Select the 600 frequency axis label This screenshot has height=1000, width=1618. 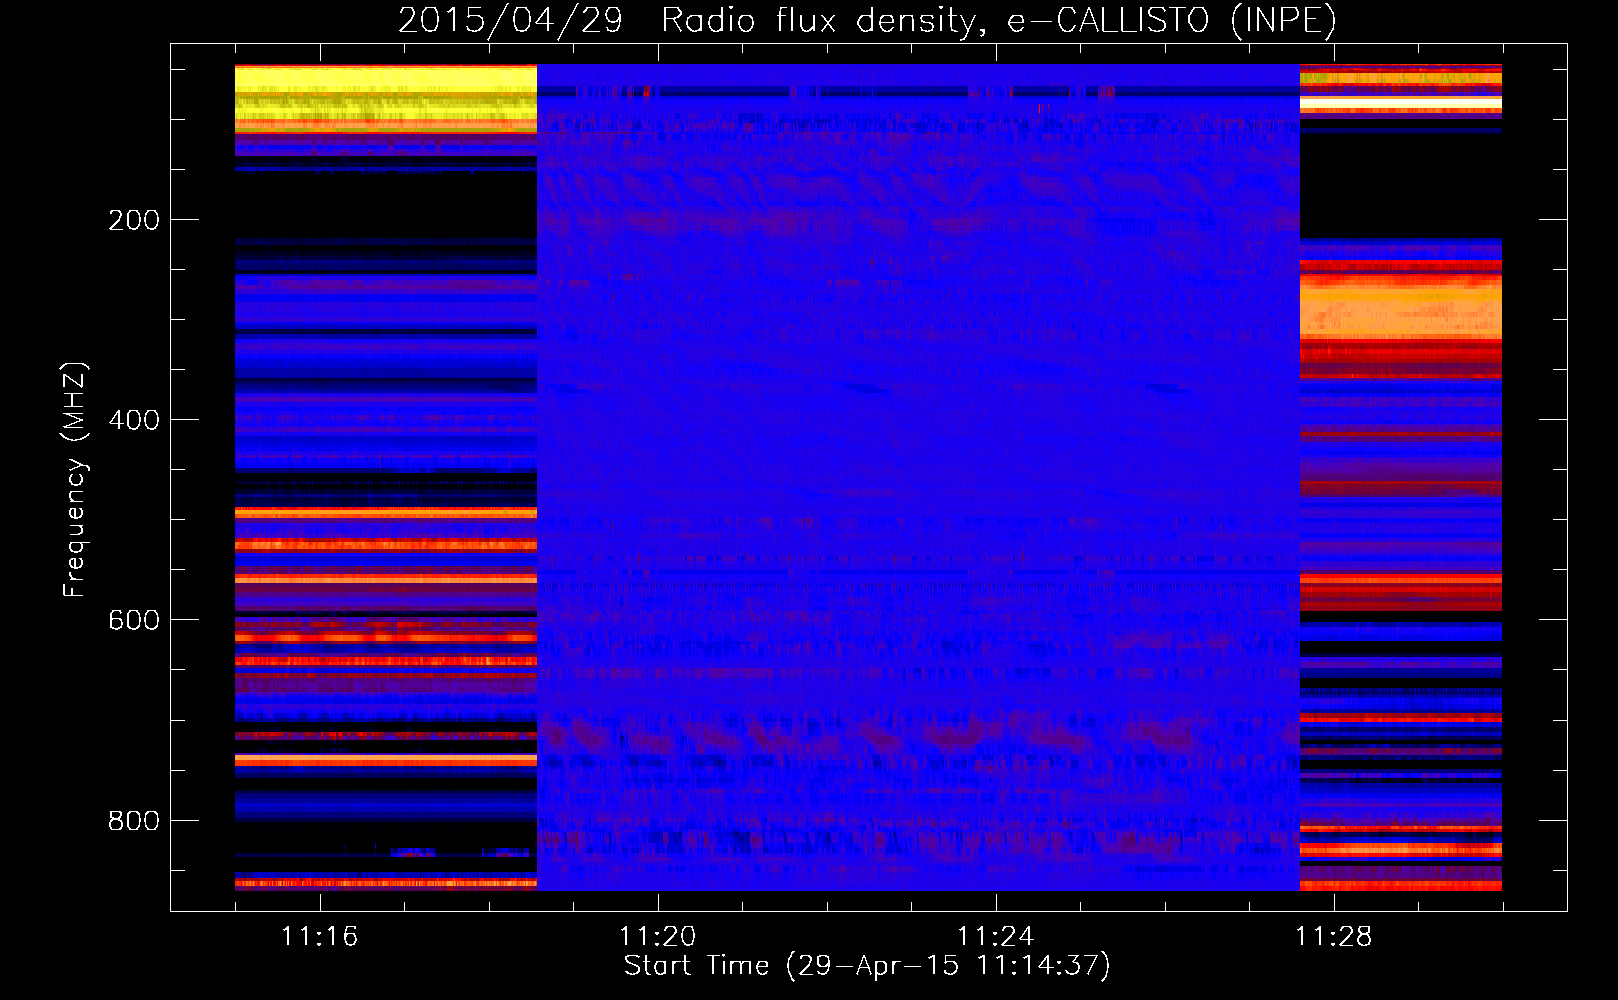click(134, 620)
